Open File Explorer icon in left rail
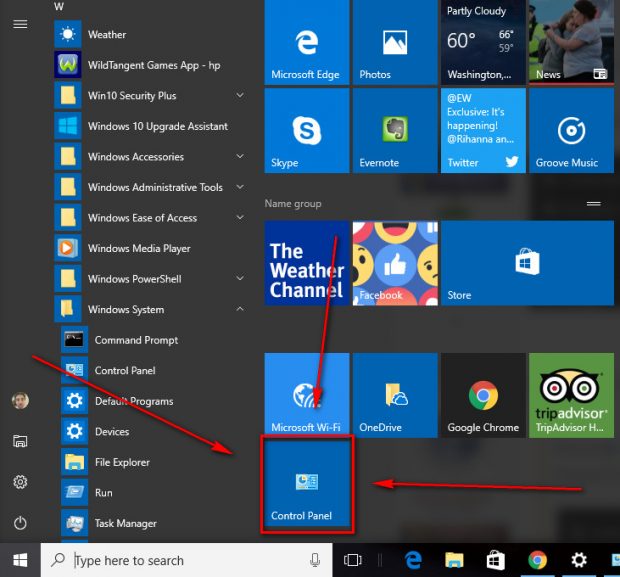 click(20, 441)
